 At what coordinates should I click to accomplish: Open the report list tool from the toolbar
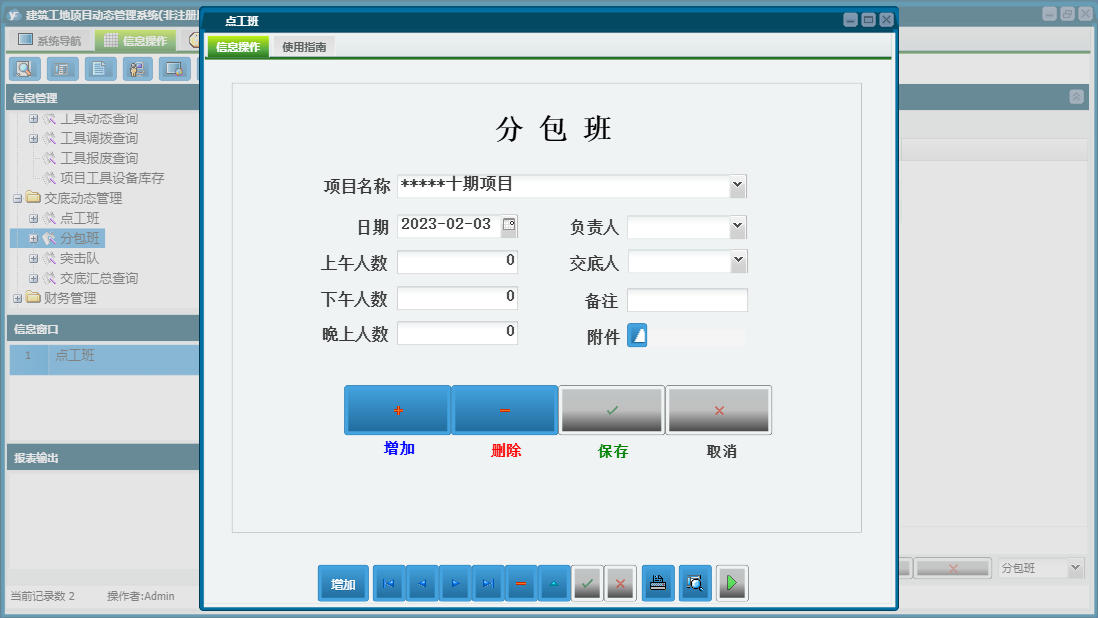61,68
